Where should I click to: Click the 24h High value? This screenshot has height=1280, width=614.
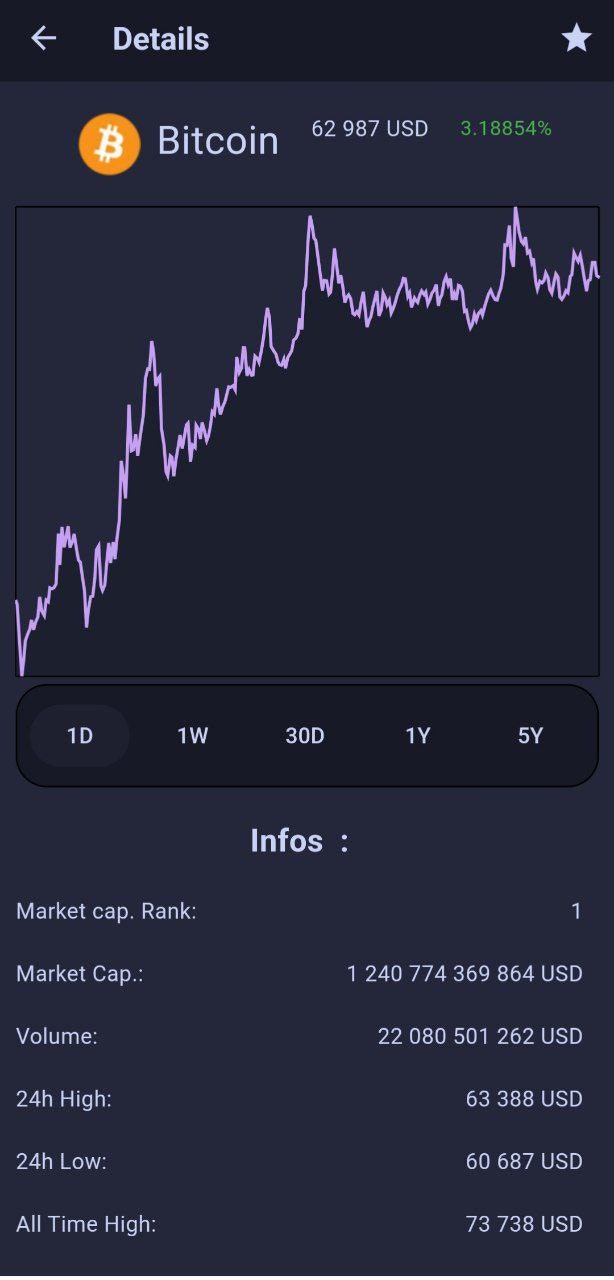tap(521, 1098)
